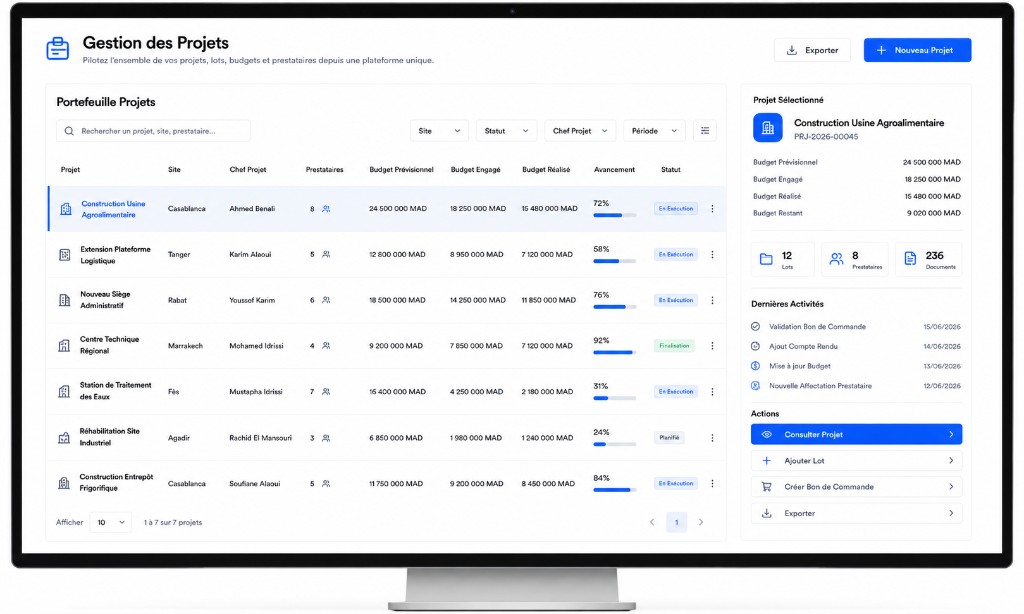Click the project code PRJ-2026-00045

825,137
